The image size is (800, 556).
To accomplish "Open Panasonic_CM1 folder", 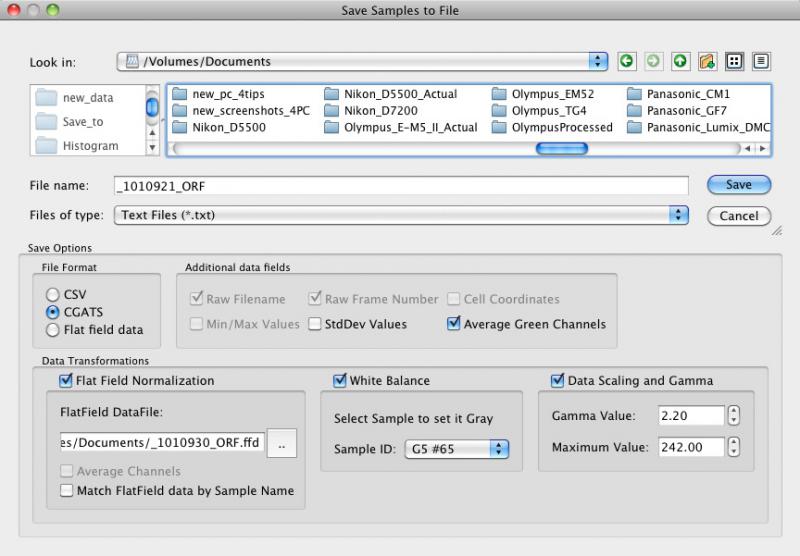I will tap(679, 94).
